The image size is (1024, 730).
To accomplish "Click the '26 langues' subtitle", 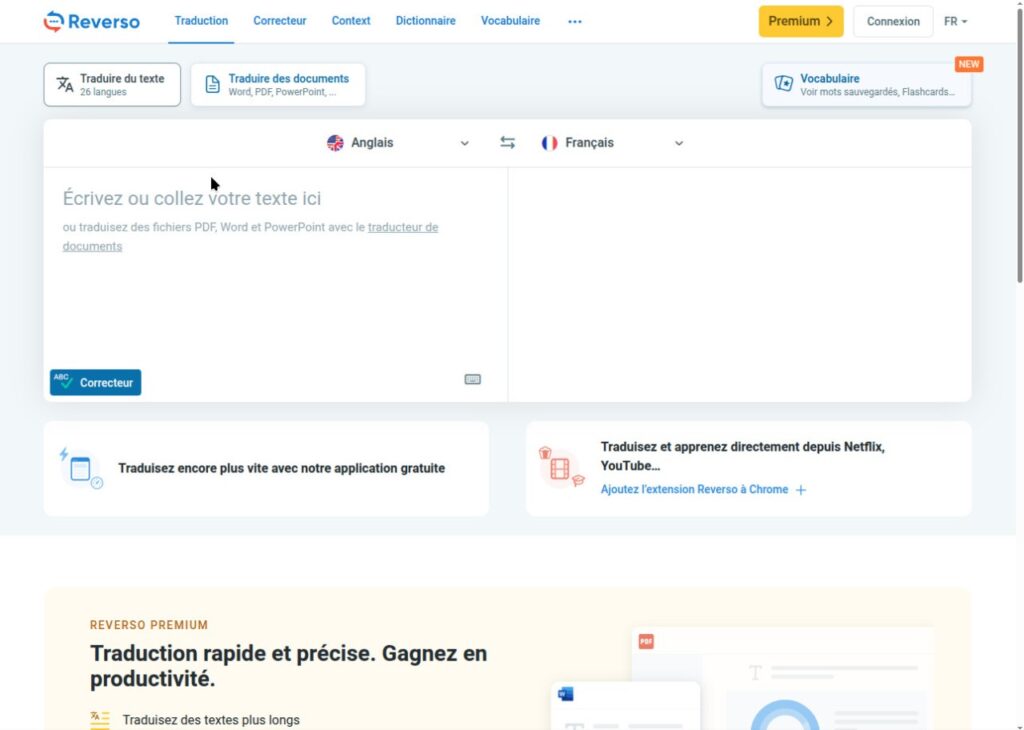I will (x=103, y=92).
